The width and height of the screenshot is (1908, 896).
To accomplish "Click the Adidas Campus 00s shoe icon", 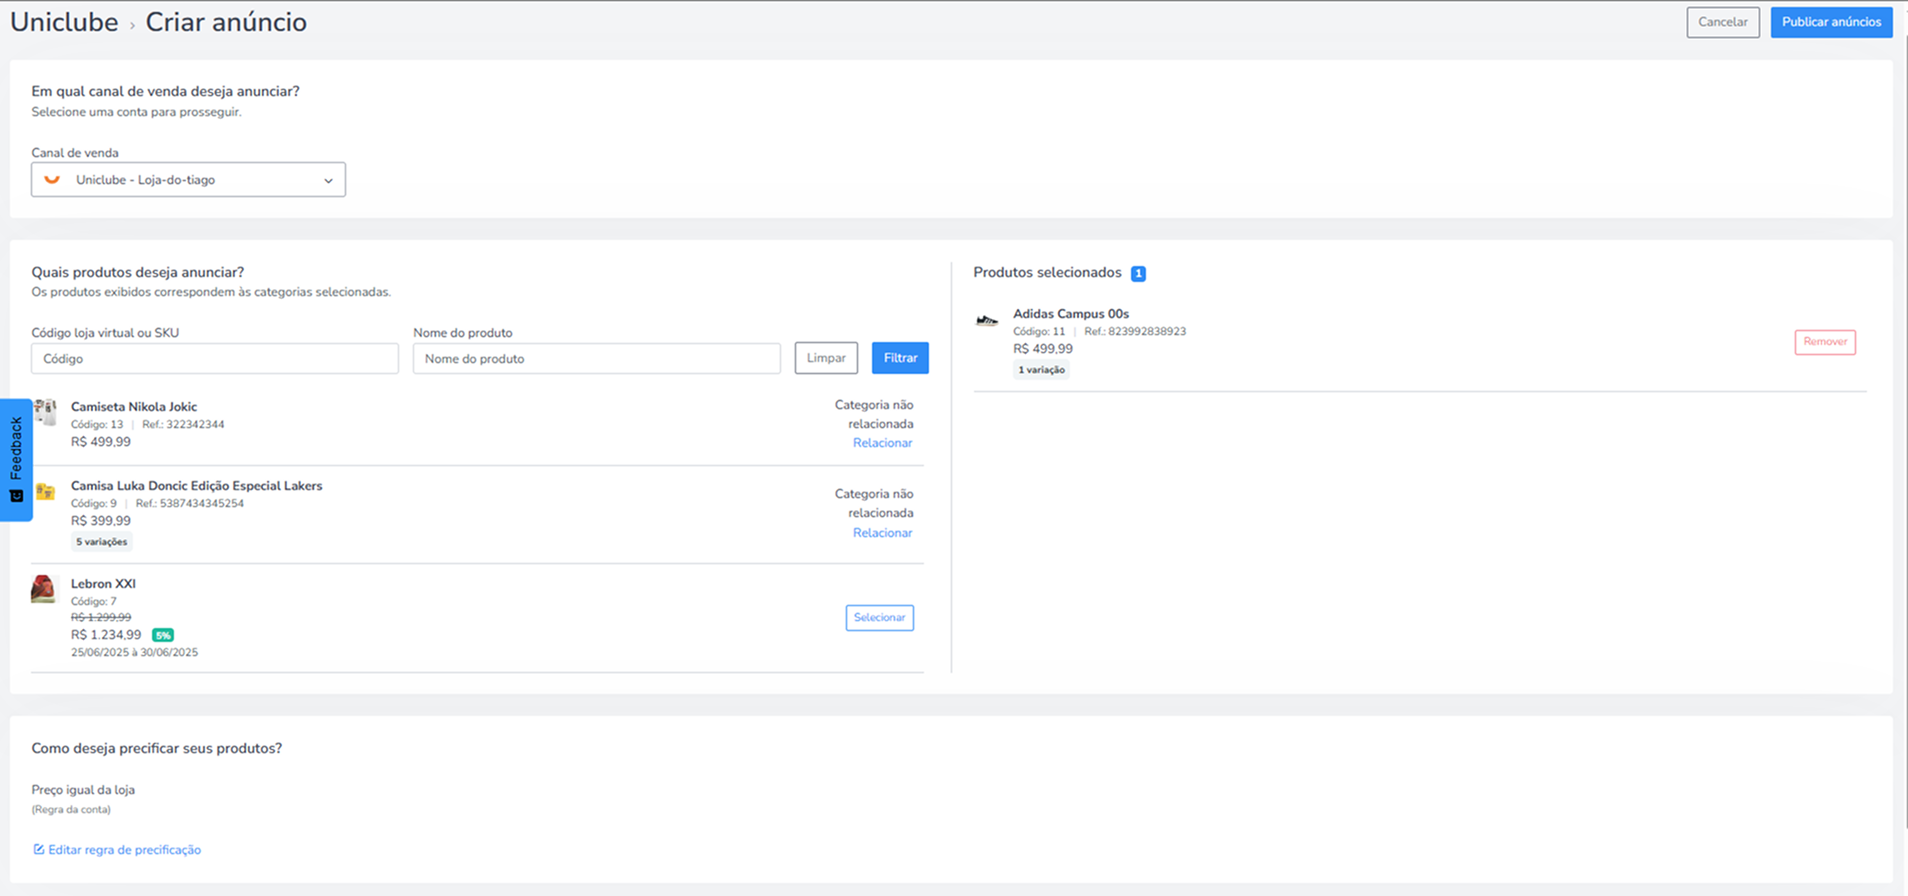I will click(987, 321).
